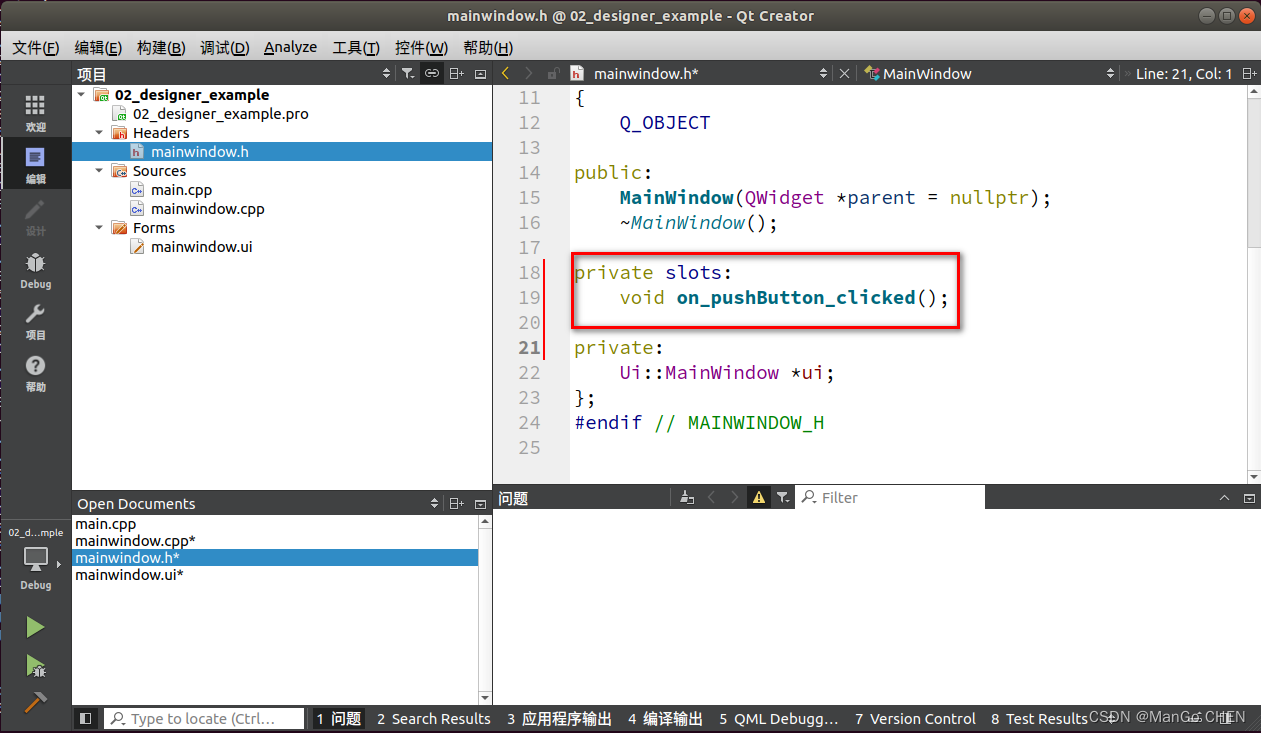Open the 编辑(E) menu
The height and width of the screenshot is (733, 1261).
tap(98, 47)
